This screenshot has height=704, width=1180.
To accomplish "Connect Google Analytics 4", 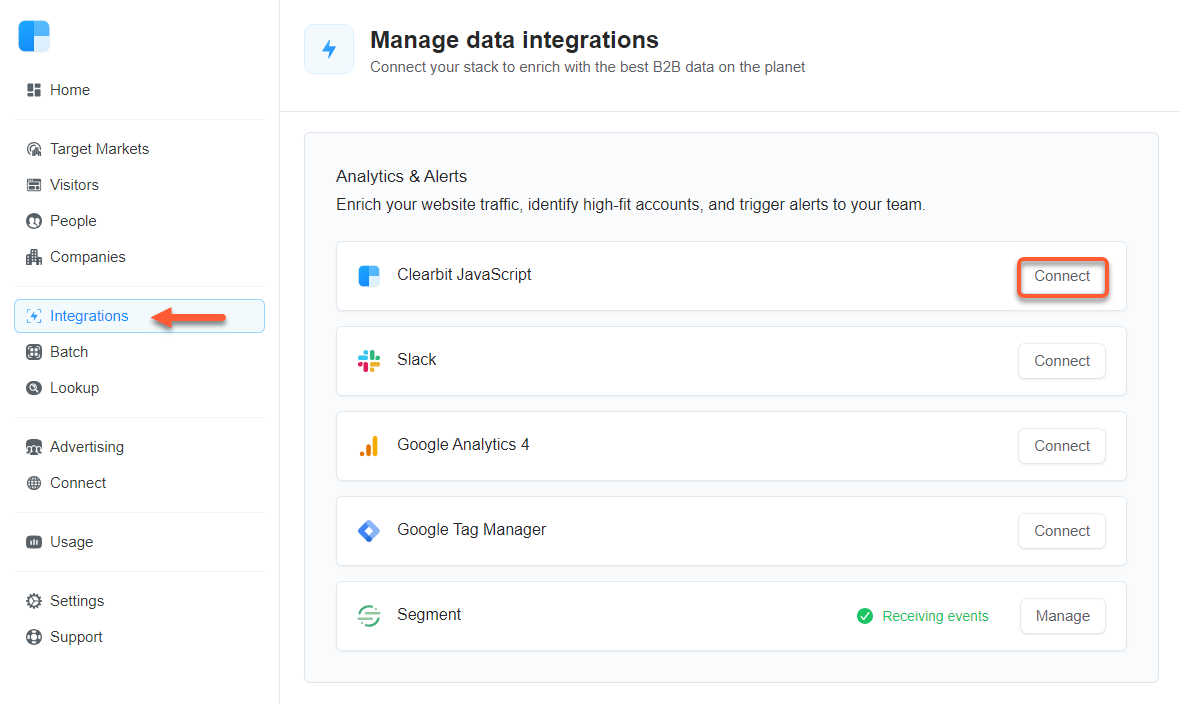I will tap(1062, 446).
